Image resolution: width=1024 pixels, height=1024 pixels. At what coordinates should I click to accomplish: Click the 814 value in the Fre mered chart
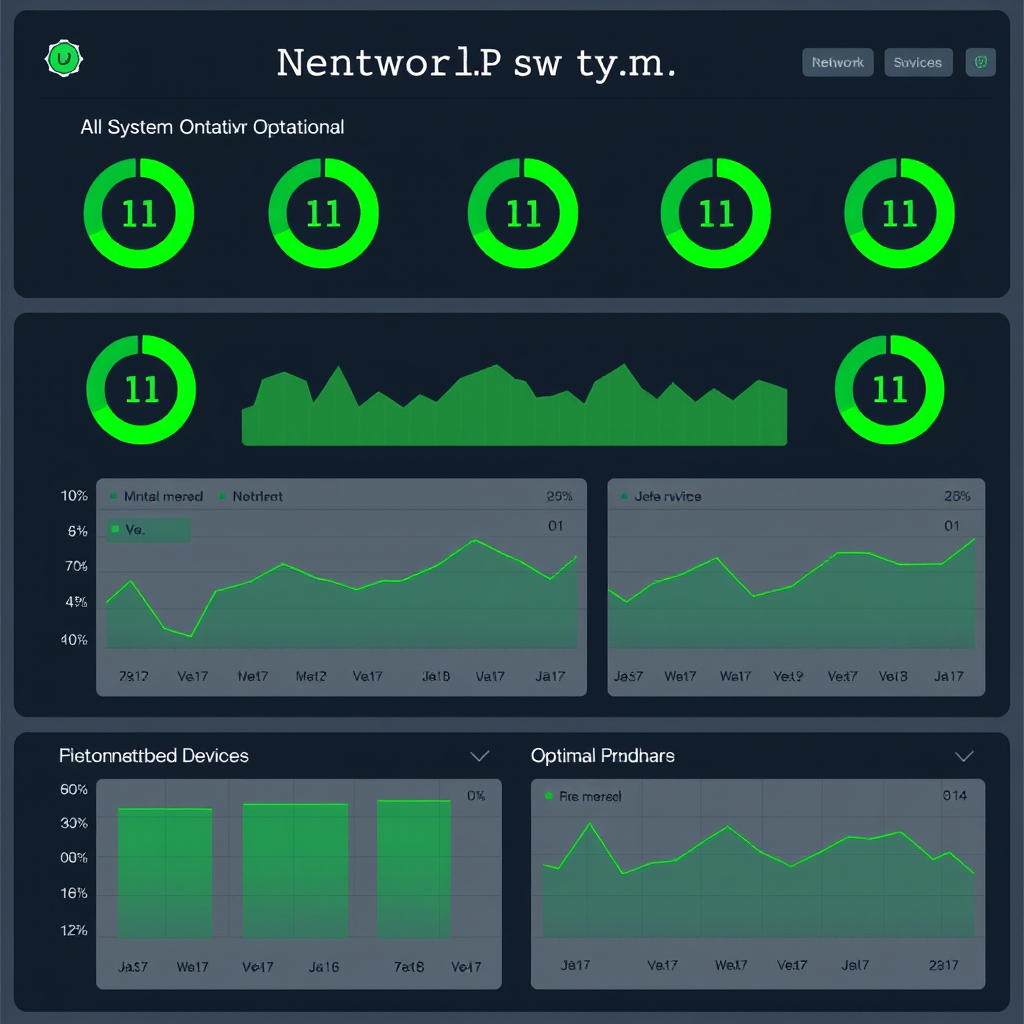click(x=955, y=795)
